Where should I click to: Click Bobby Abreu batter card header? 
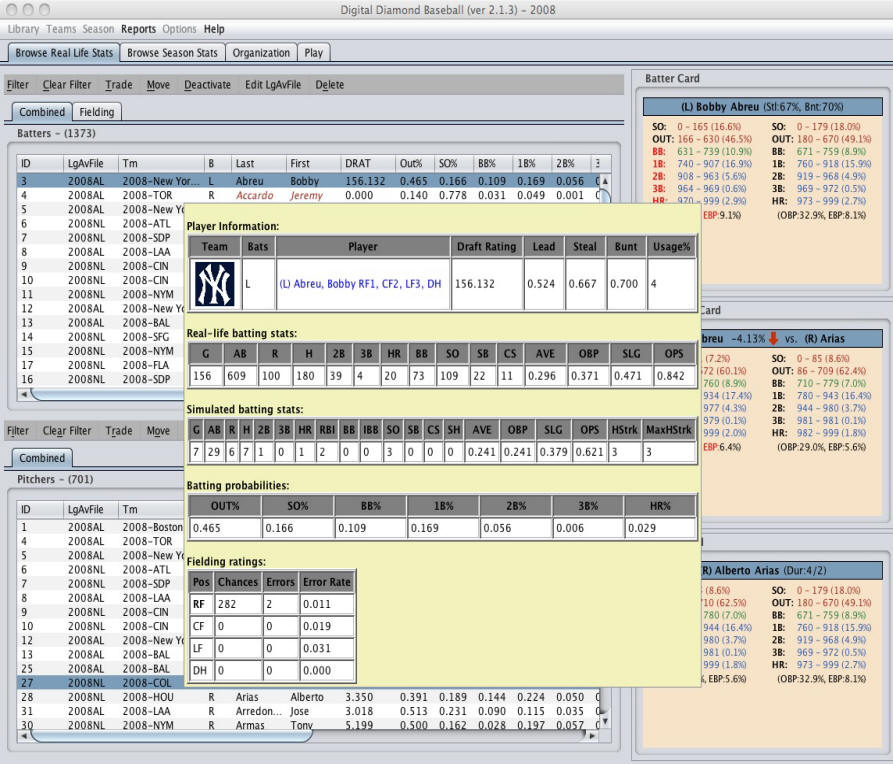pos(763,107)
